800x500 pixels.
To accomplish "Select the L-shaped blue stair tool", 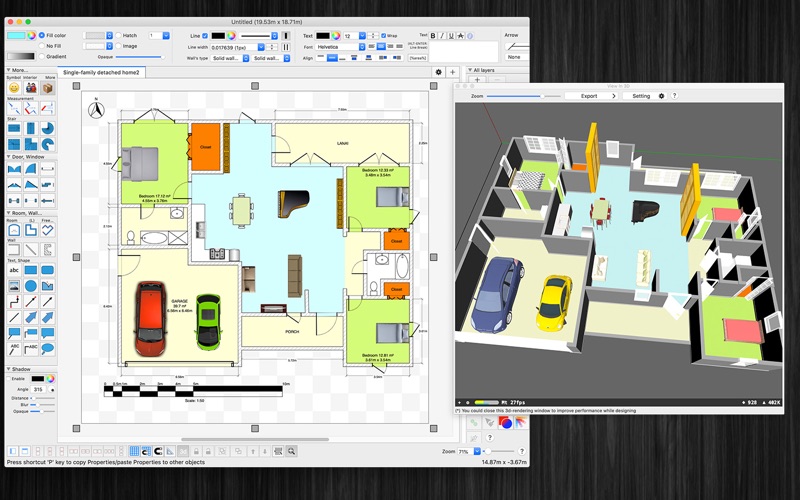I will pyautogui.click(x=31, y=144).
